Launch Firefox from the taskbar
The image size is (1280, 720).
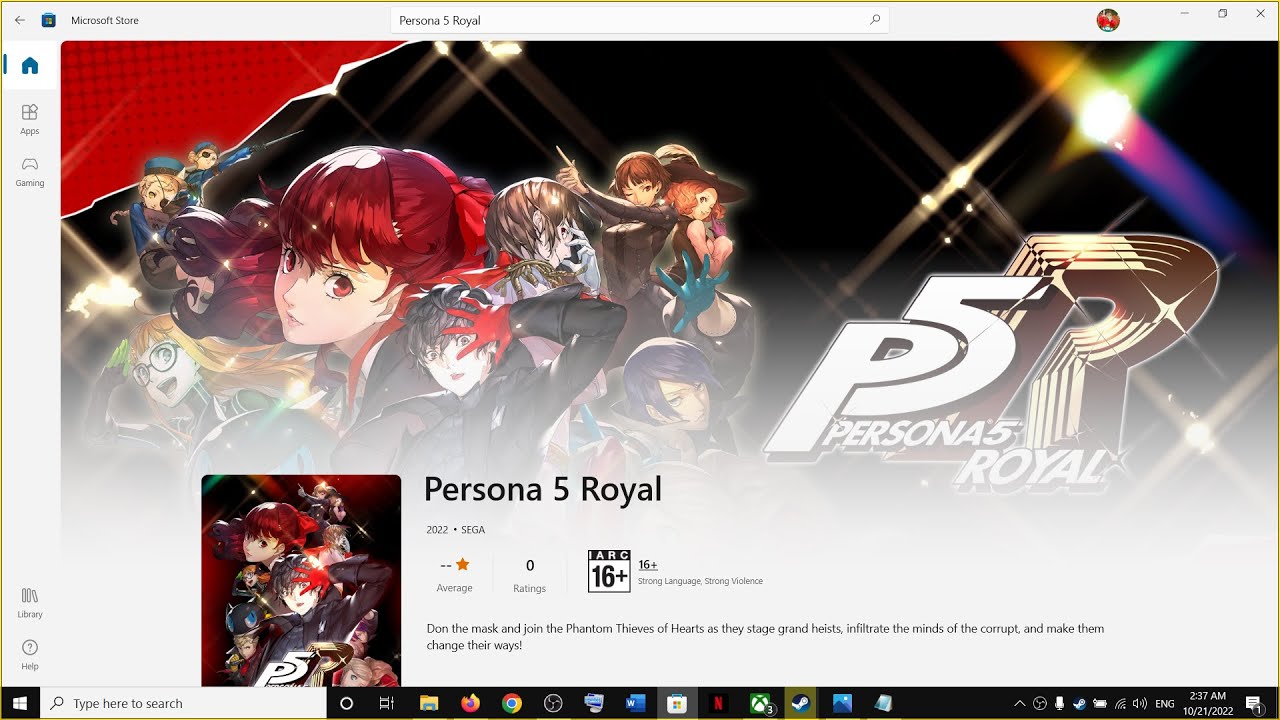click(x=470, y=703)
